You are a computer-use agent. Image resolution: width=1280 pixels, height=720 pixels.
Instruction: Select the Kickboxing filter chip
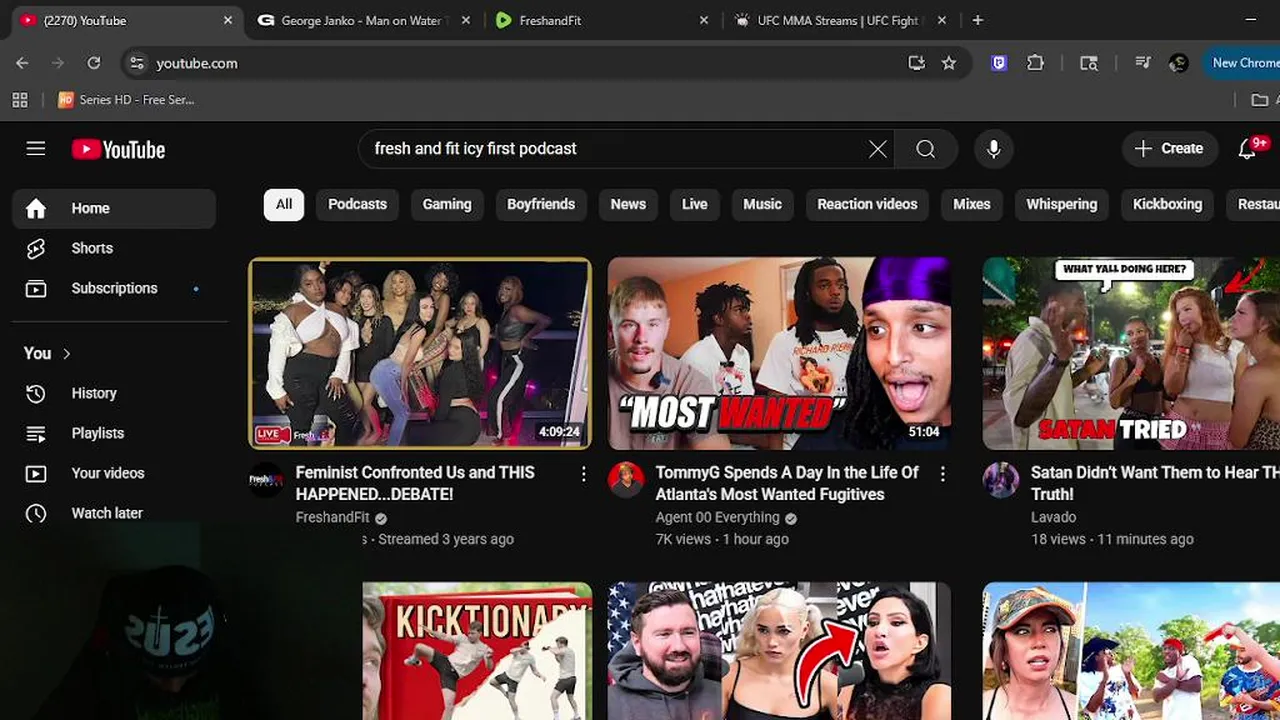point(1167,204)
